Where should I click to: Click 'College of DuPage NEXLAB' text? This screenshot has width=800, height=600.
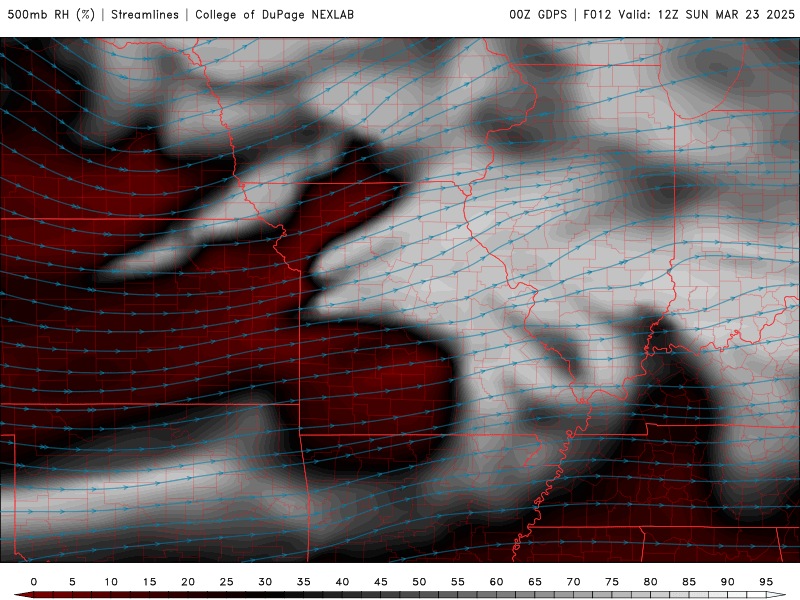[x=274, y=15]
